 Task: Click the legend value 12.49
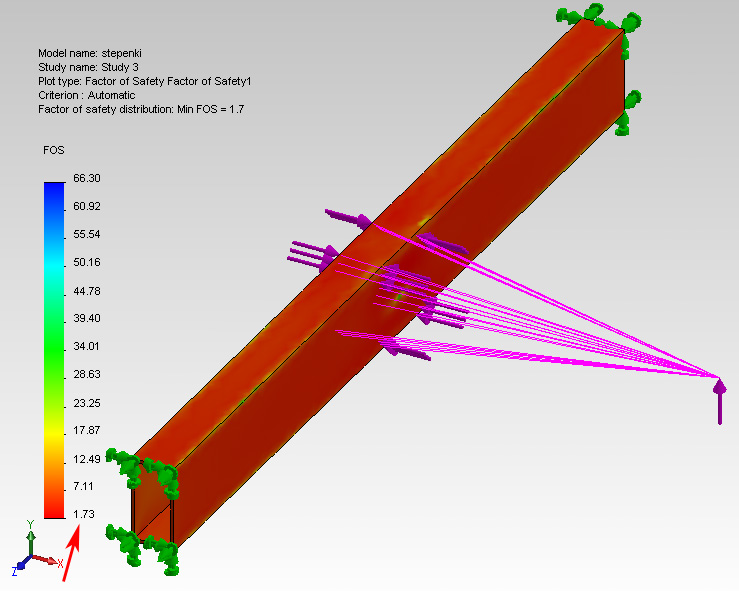(x=87, y=459)
